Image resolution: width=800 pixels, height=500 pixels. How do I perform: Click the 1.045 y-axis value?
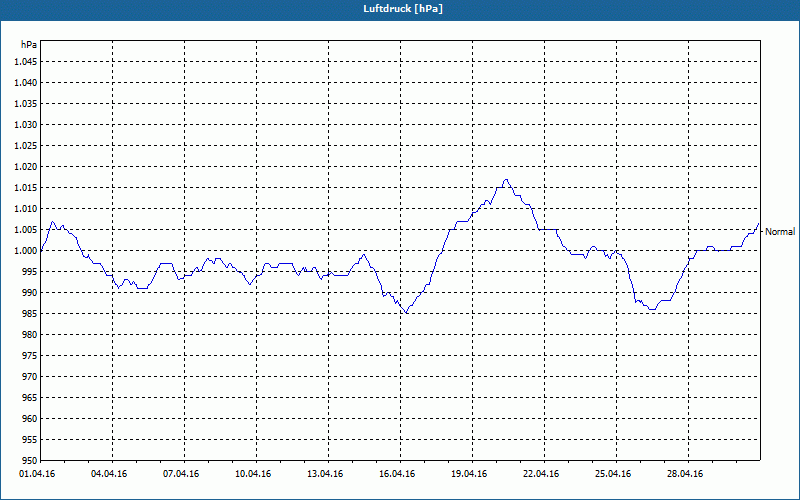coord(26,62)
